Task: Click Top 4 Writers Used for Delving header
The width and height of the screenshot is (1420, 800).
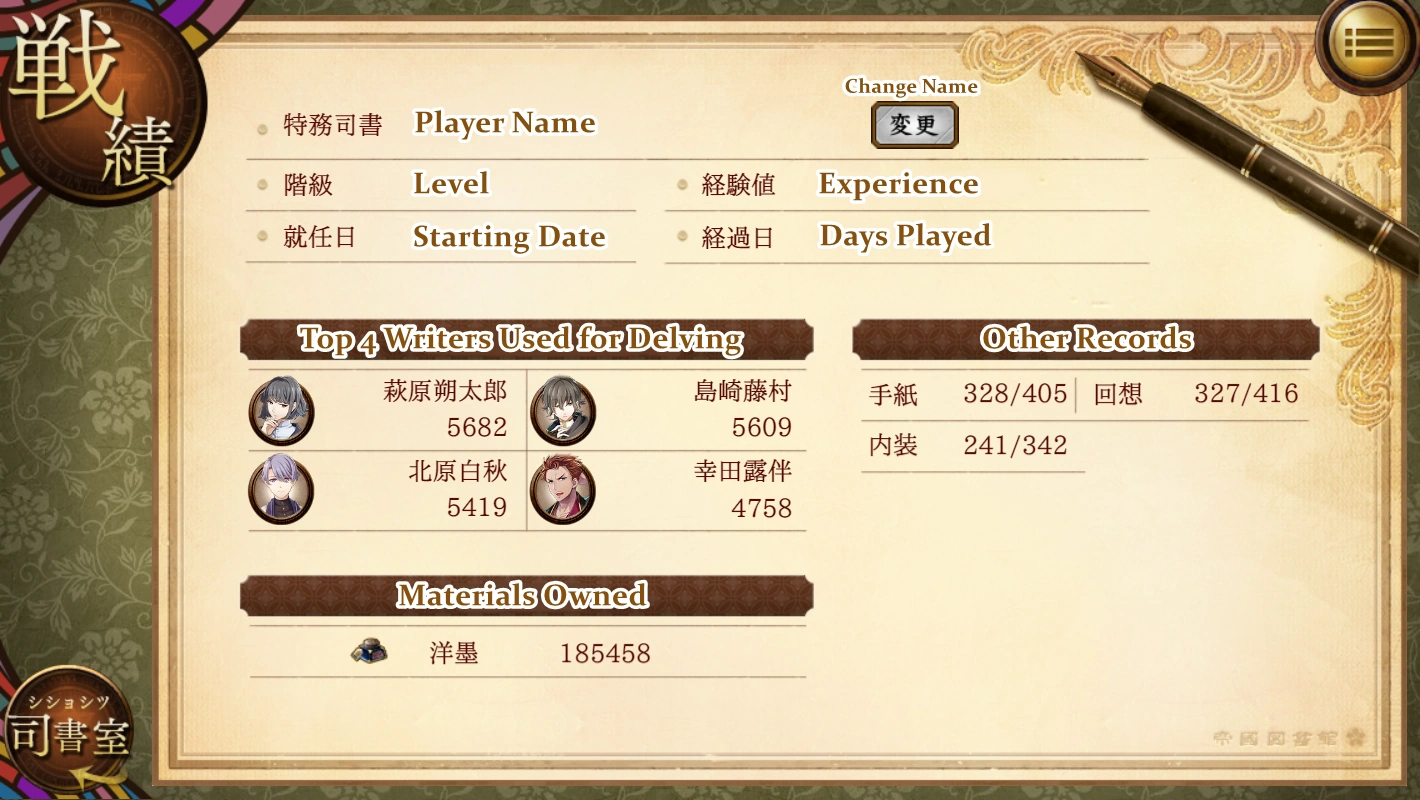Action: [526, 340]
